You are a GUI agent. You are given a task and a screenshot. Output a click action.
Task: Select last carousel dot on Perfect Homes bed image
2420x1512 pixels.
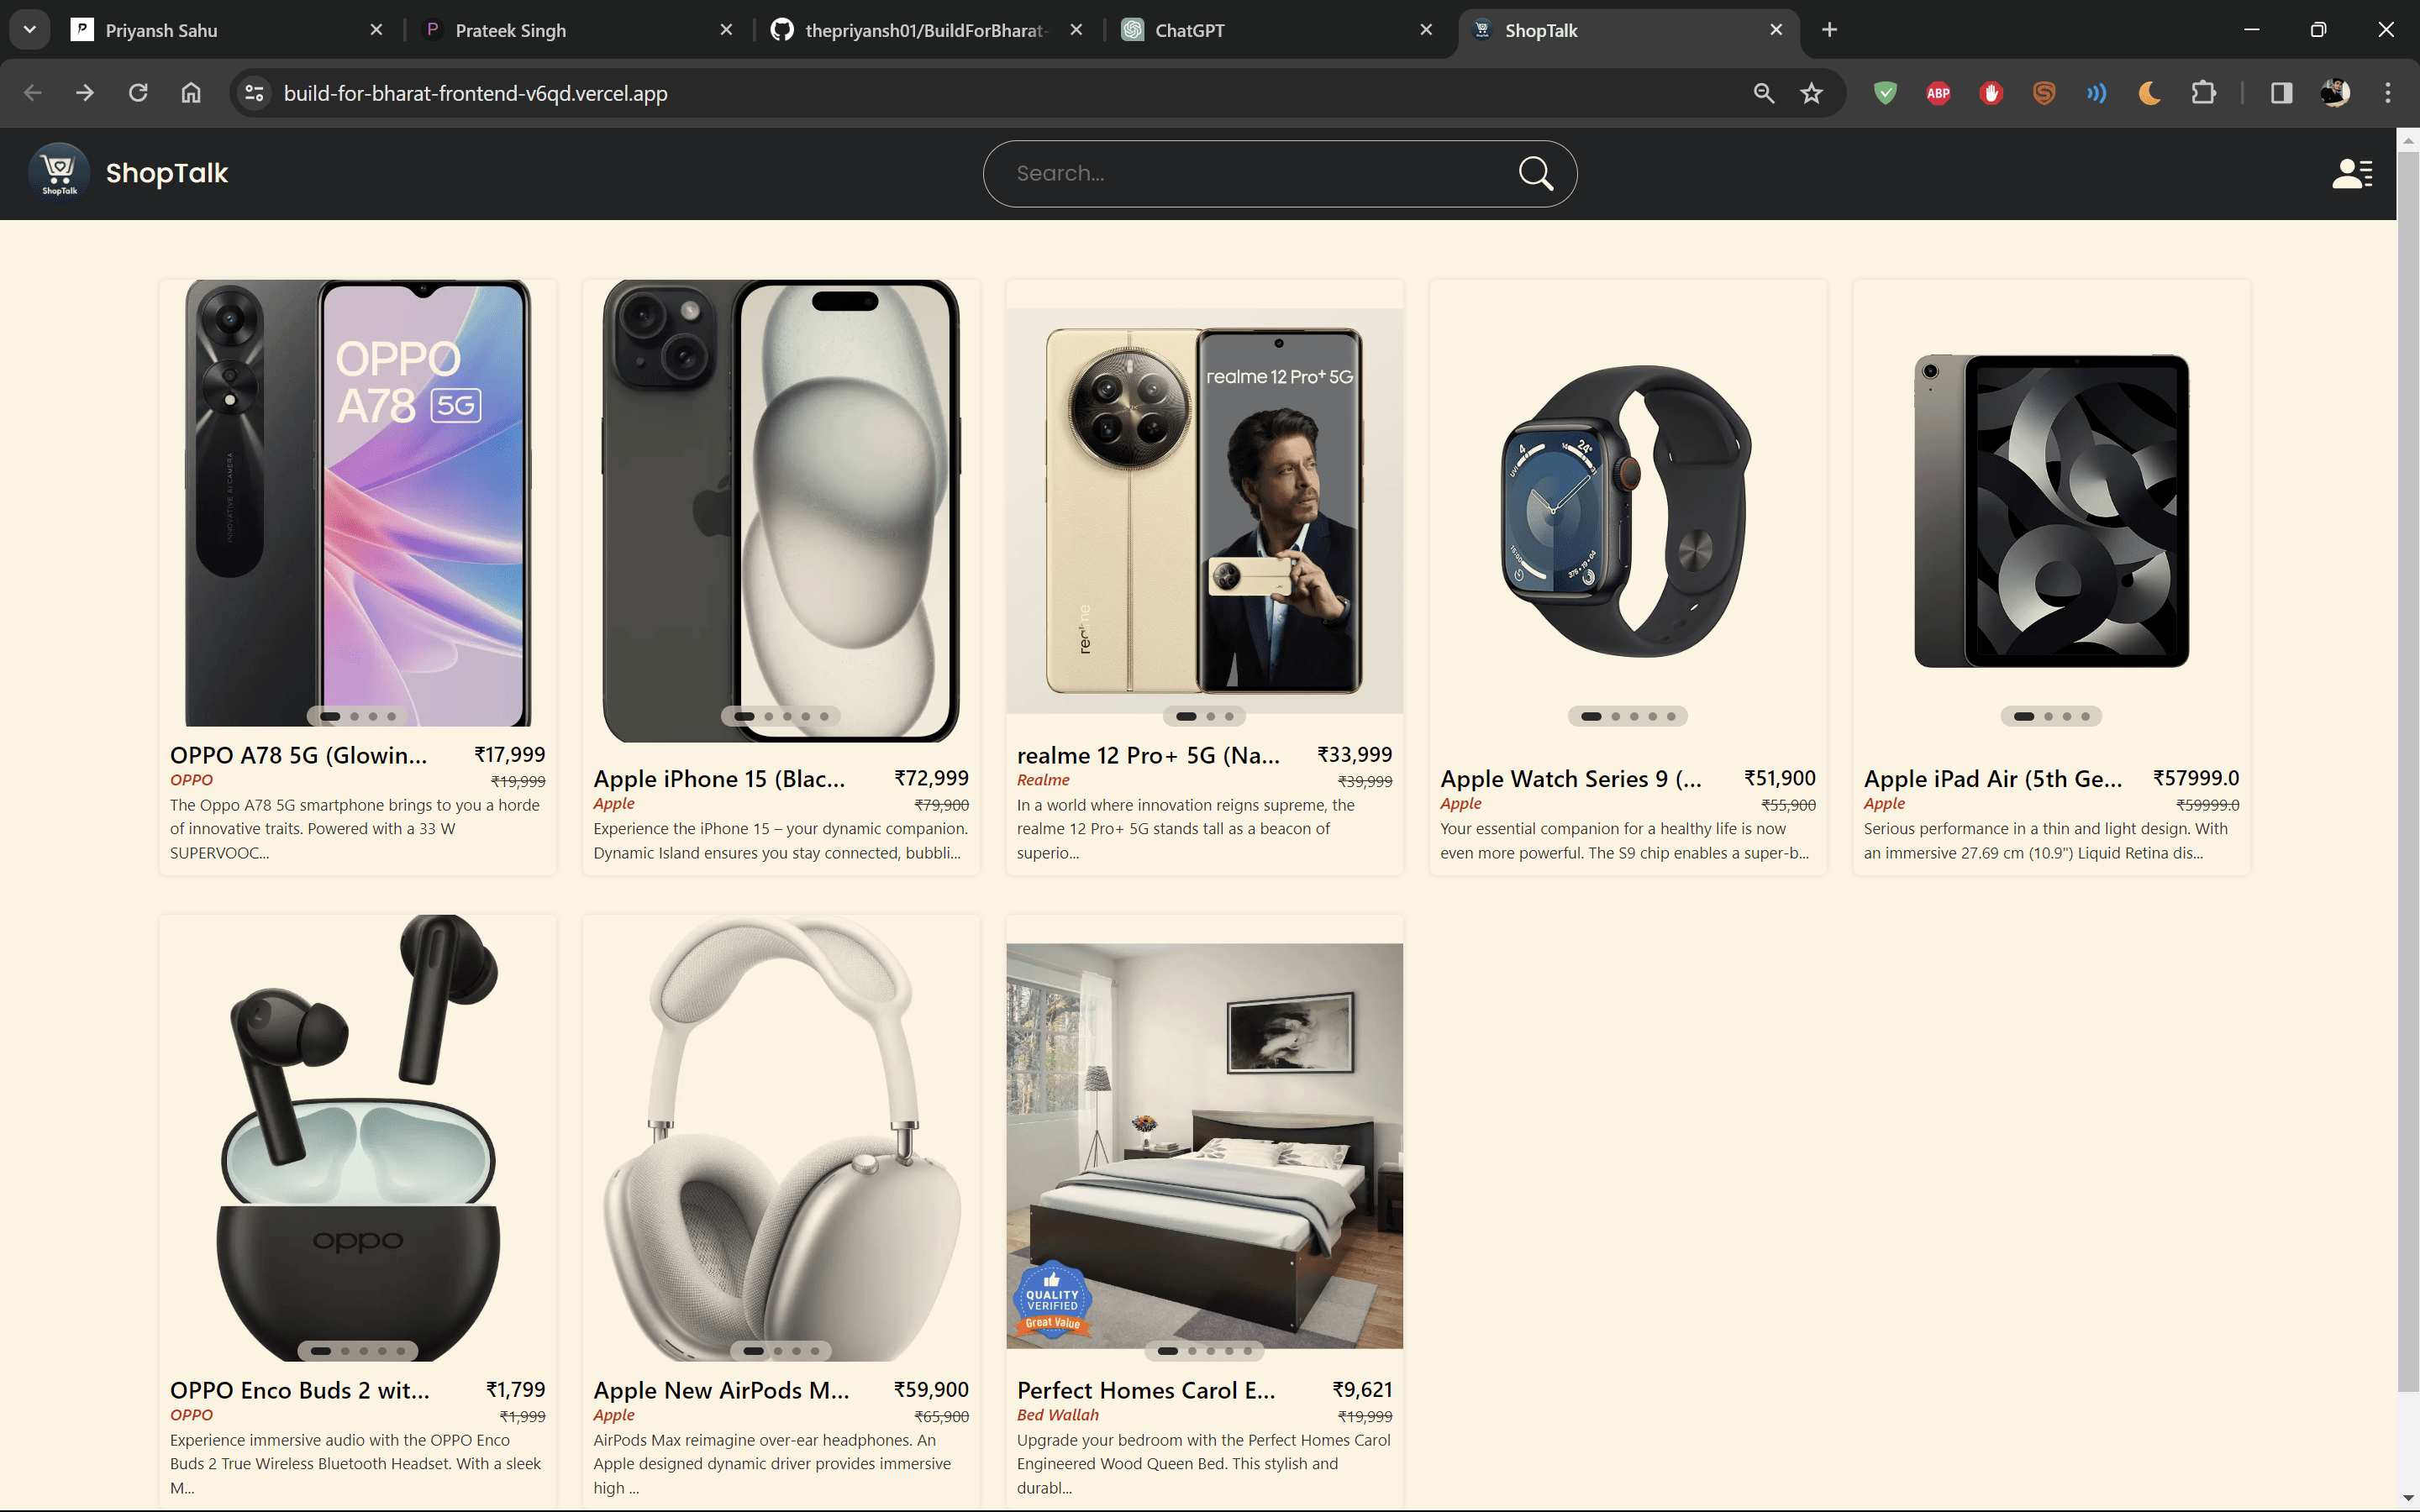(x=1247, y=1351)
